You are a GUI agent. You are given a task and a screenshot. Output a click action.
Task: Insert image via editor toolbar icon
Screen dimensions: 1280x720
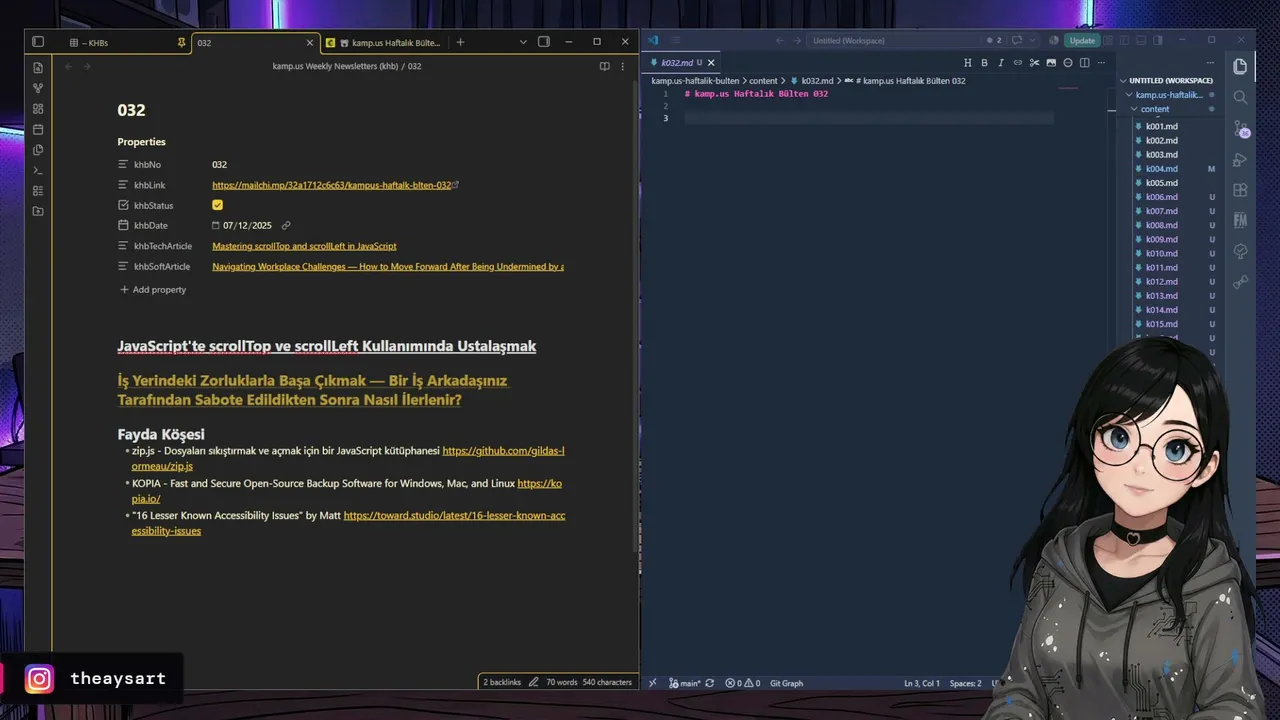[1051, 63]
